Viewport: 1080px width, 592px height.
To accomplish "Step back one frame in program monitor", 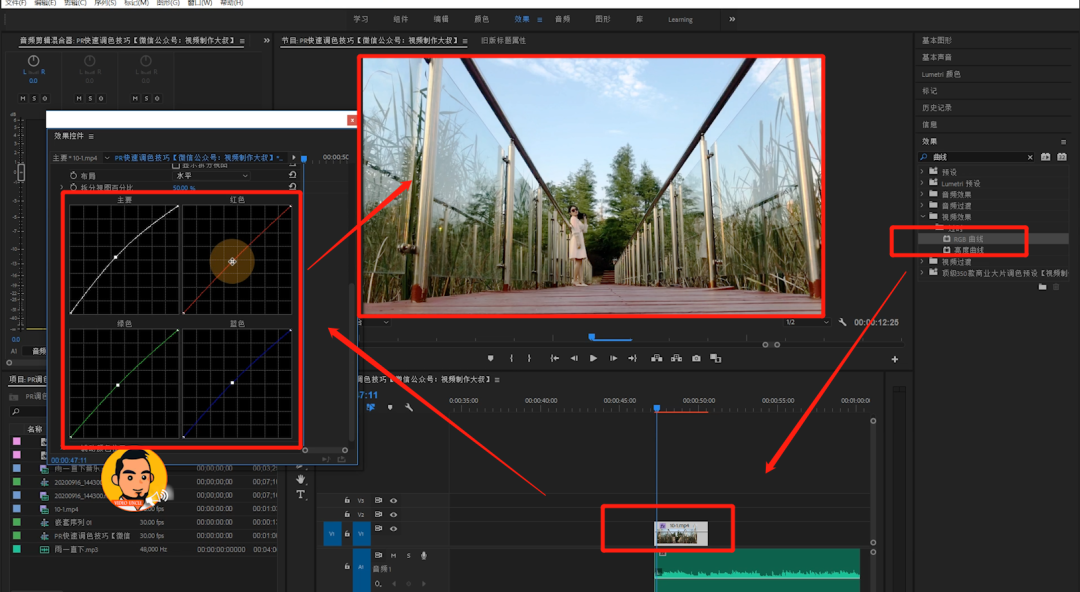I will pyautogui.click(x=574, y=358).
